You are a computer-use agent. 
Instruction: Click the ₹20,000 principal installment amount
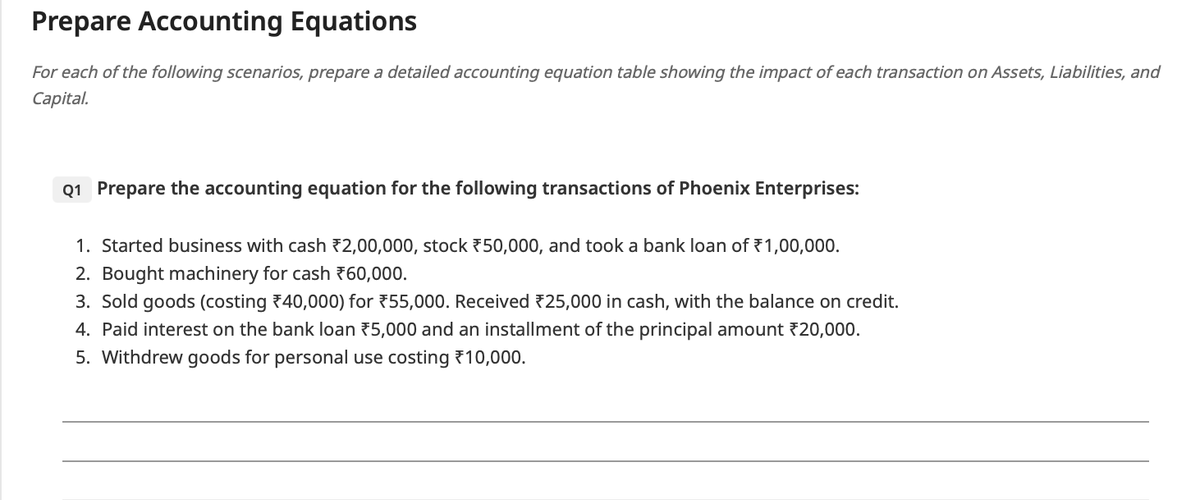pos(824,329)
